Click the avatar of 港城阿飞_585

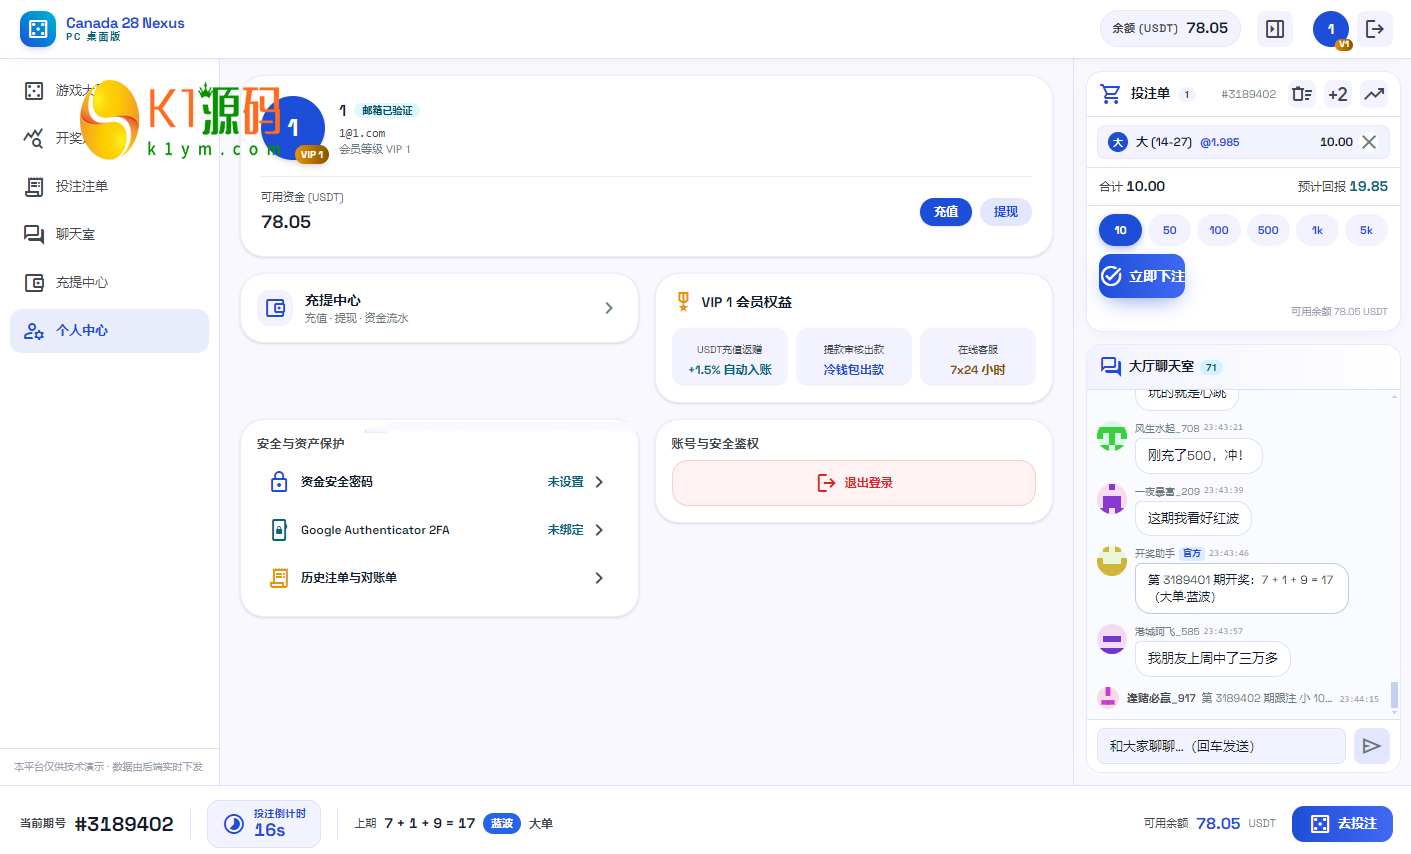click(1112, 639)
